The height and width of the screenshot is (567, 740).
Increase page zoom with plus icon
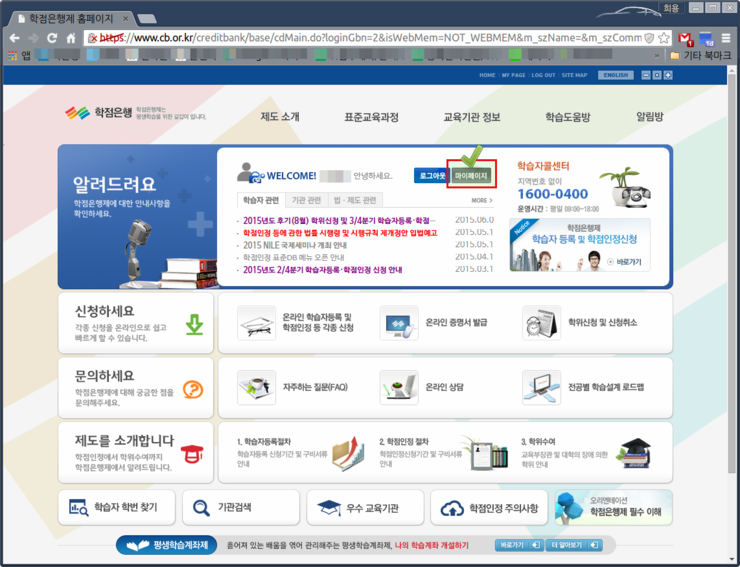(x=668, y=75)
